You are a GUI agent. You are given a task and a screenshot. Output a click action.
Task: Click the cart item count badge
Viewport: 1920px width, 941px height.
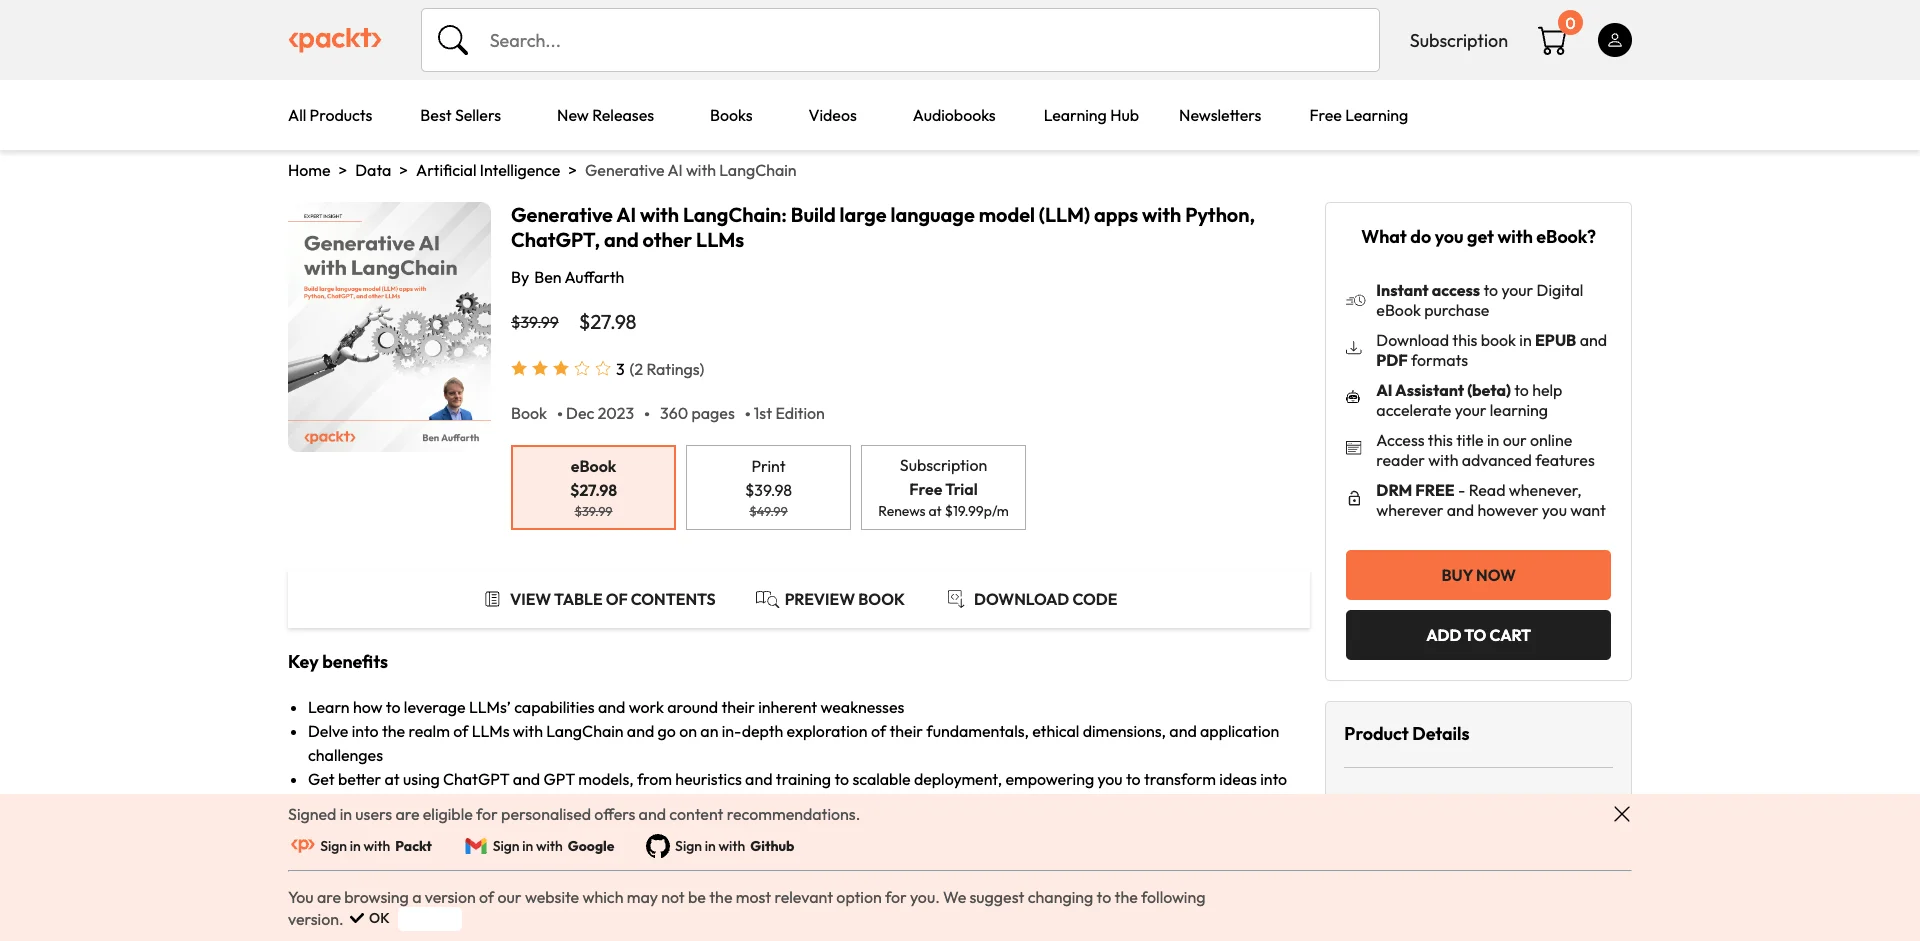tap(1570, 23)
